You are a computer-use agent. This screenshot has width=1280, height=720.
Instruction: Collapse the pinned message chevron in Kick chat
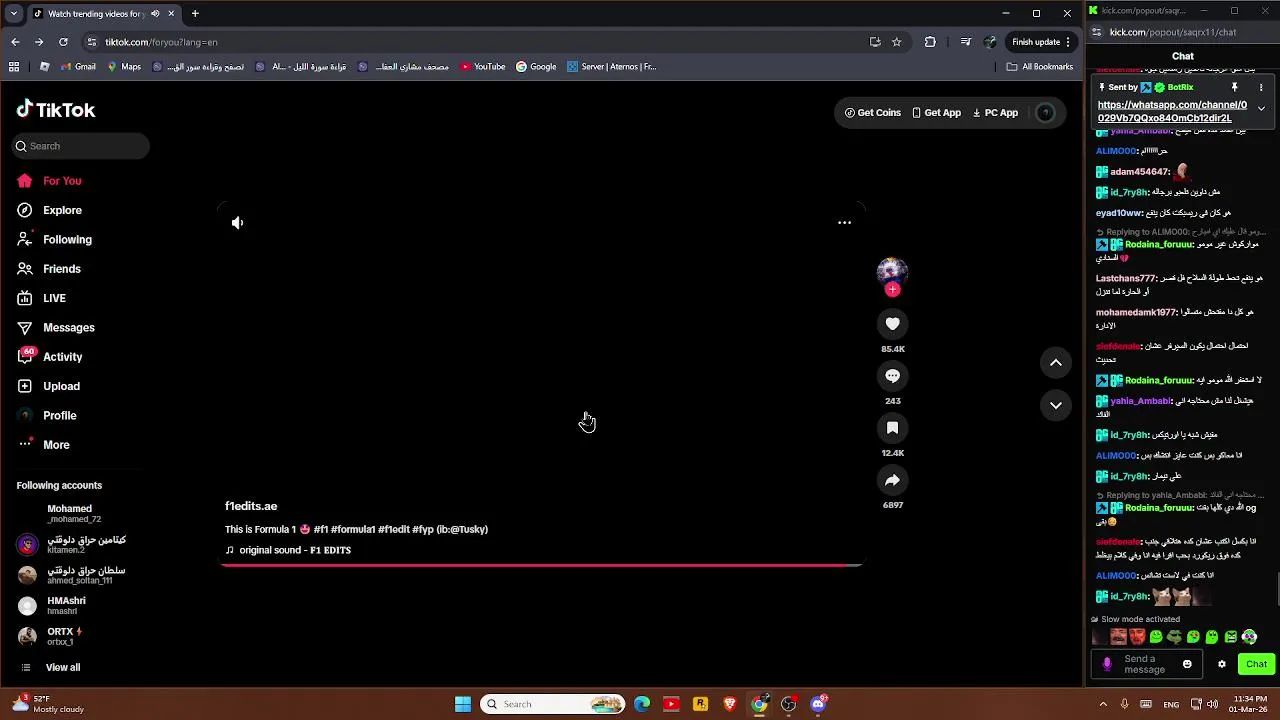click(1261, 108)
